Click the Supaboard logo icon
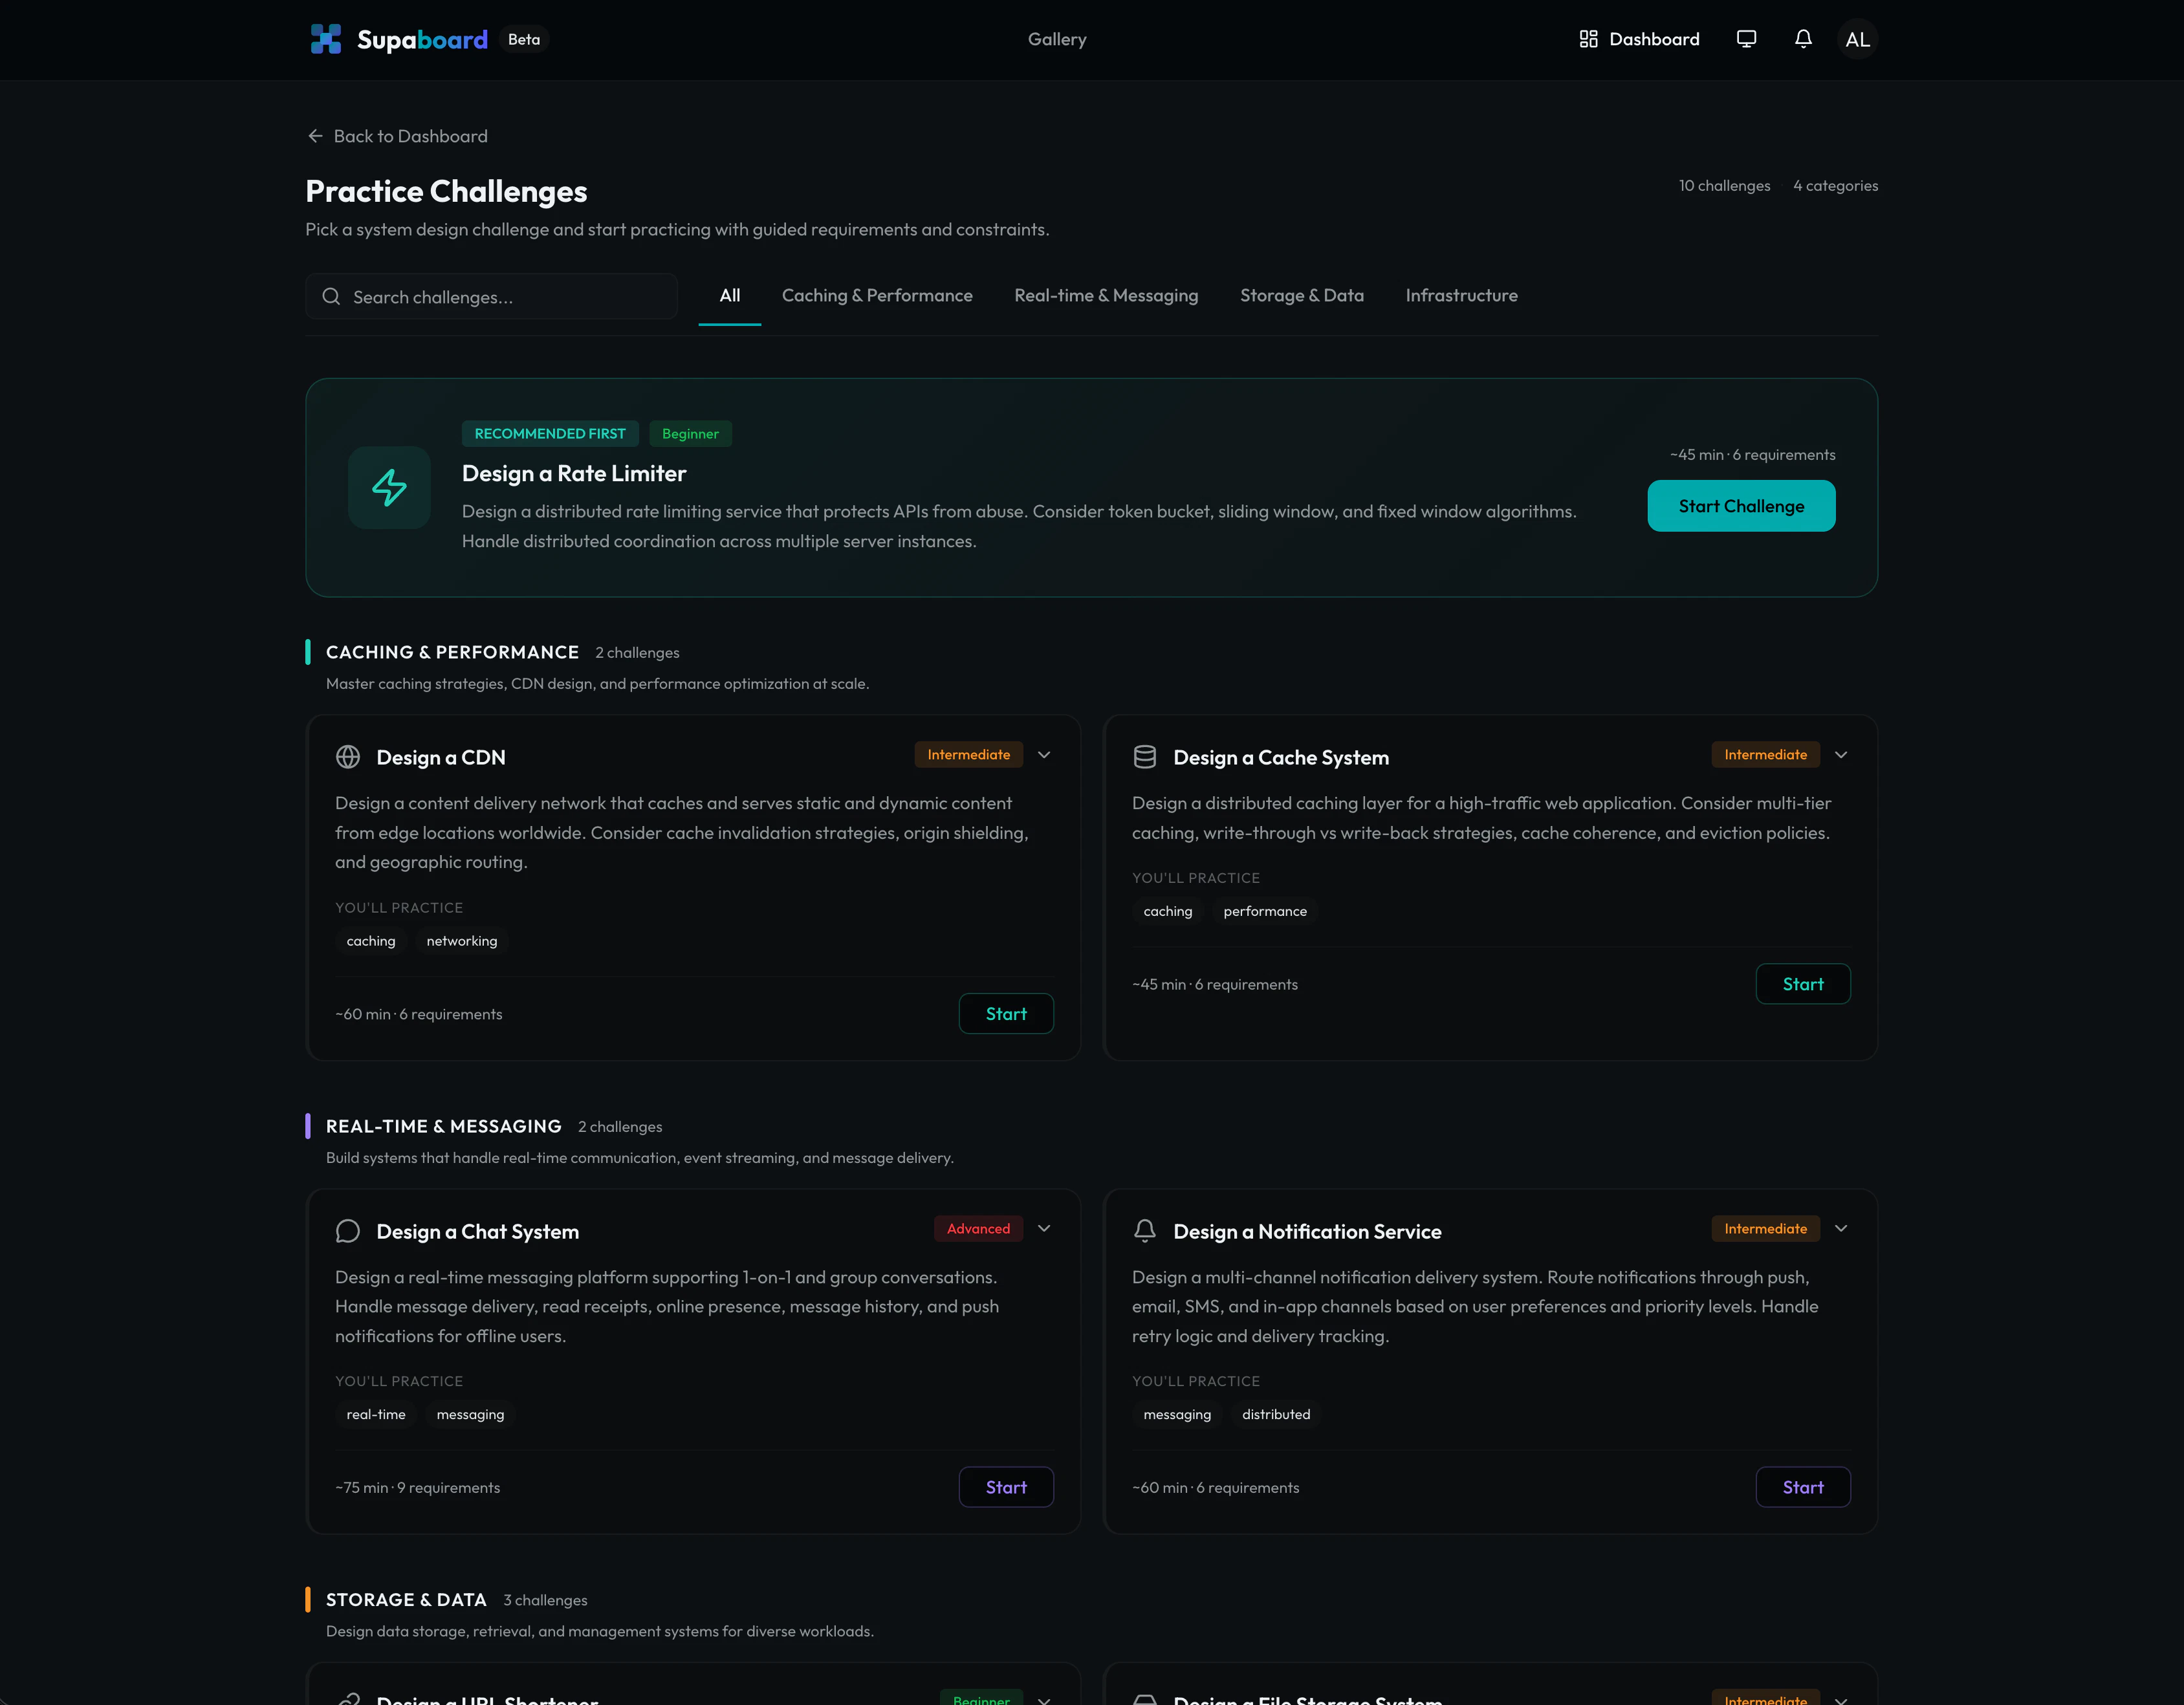Image resolution: width=2184 pixels, height=1705 pixels. point(325,39)
